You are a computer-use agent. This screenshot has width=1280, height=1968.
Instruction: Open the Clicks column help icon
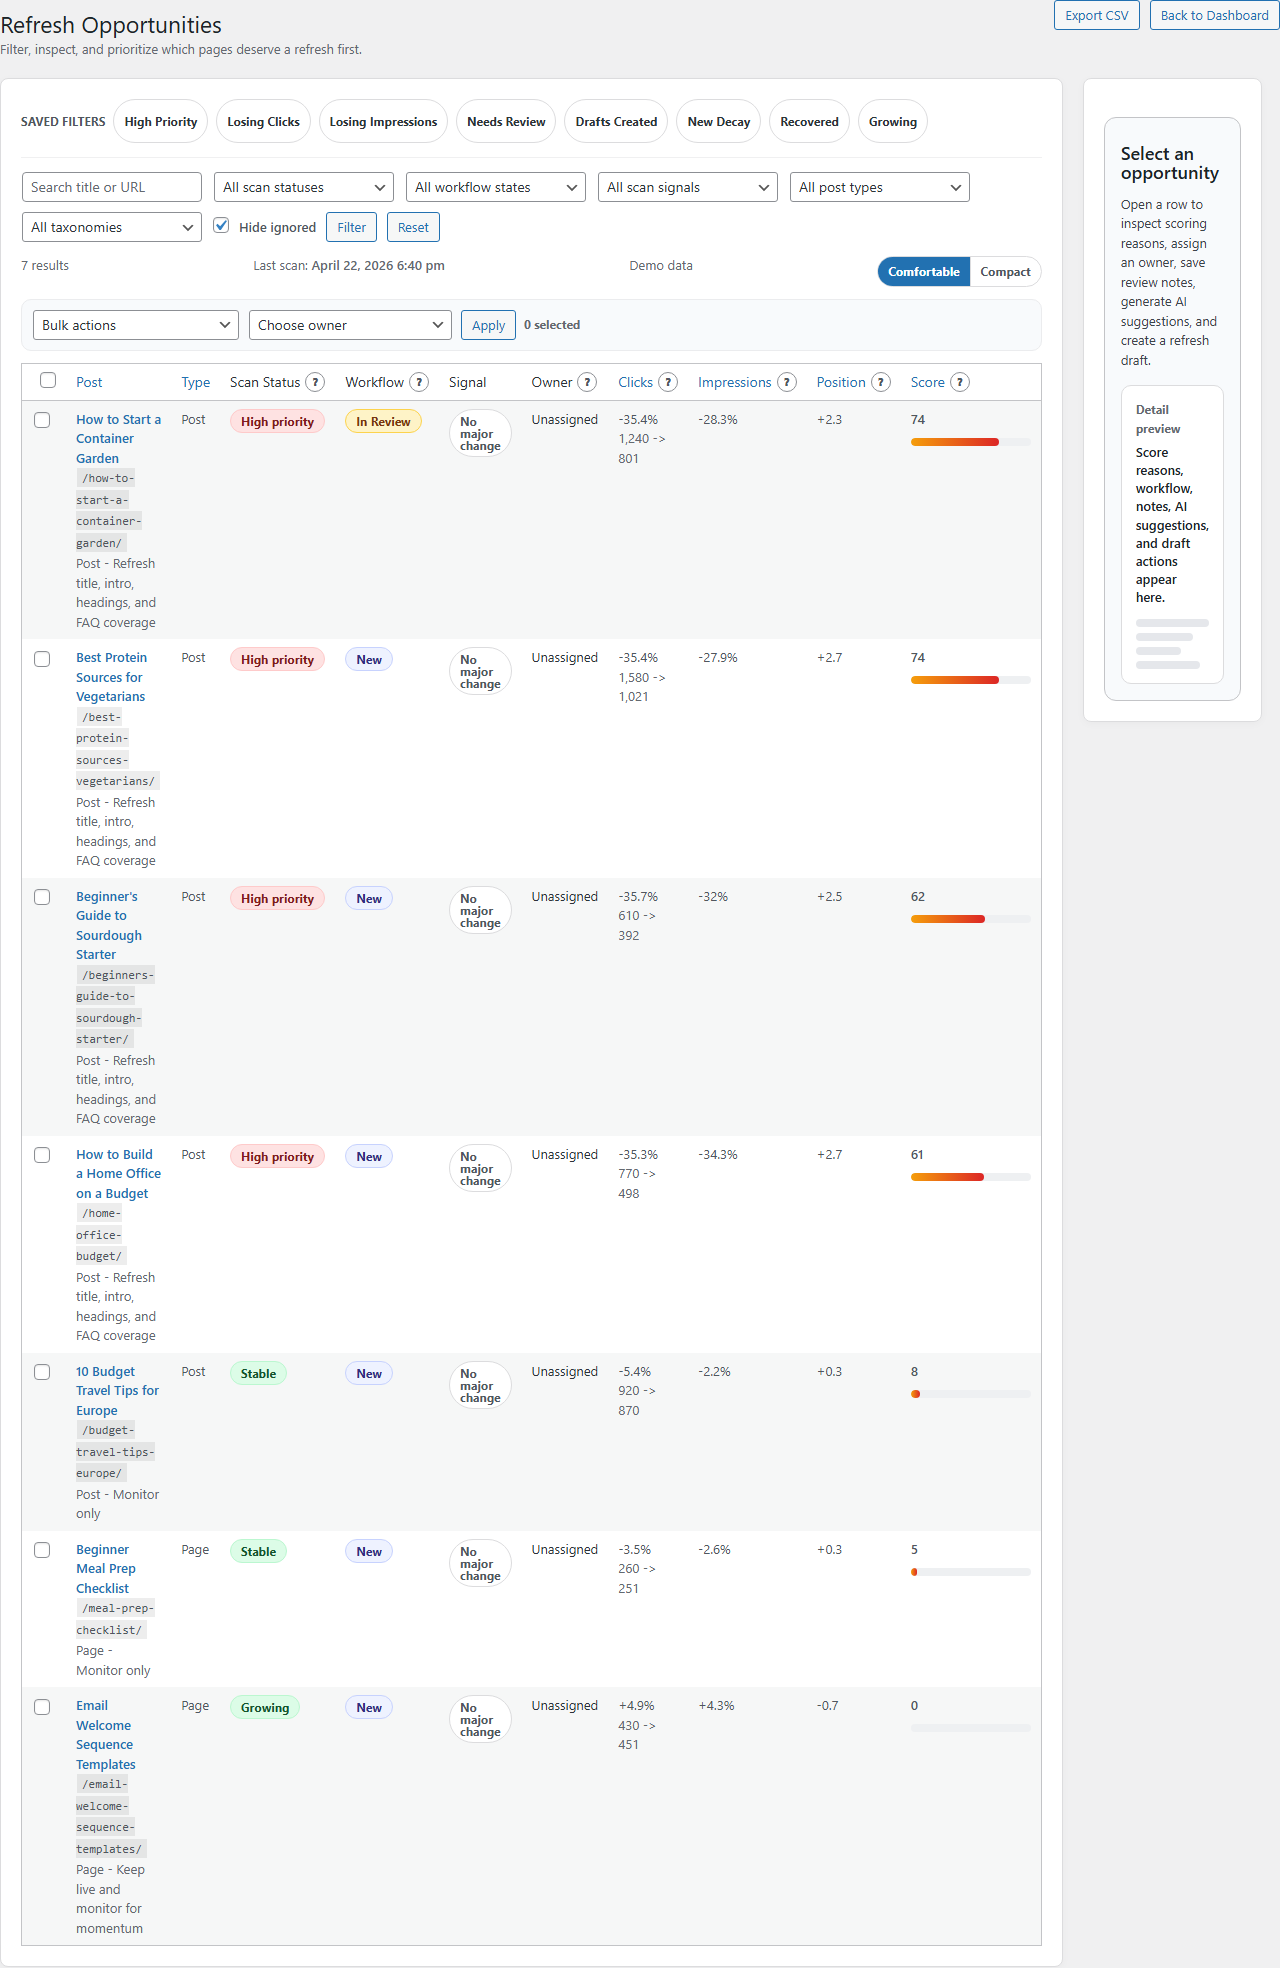pos(668,382)
